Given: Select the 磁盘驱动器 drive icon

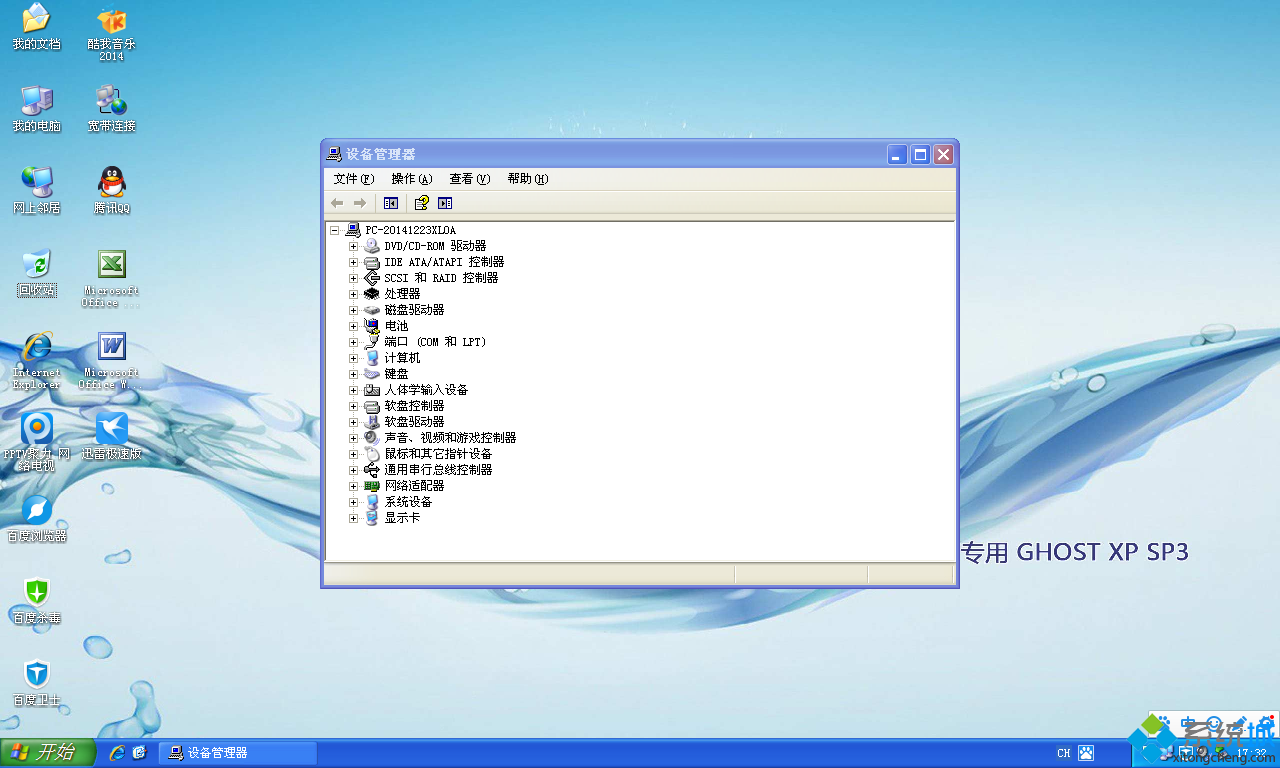Looking at the screenshot, I should tap(371, 310).
